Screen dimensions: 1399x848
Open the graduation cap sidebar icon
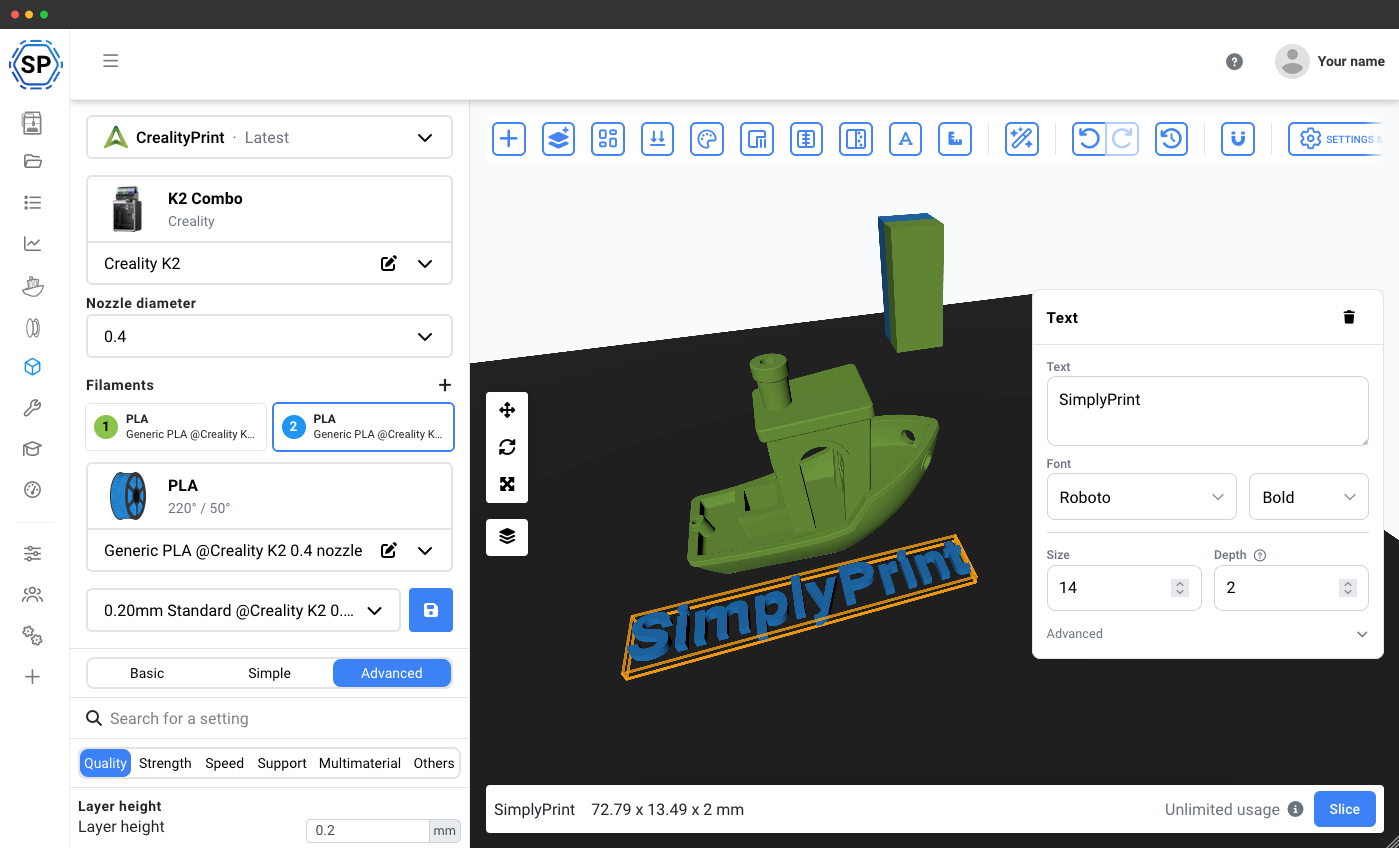32,449
